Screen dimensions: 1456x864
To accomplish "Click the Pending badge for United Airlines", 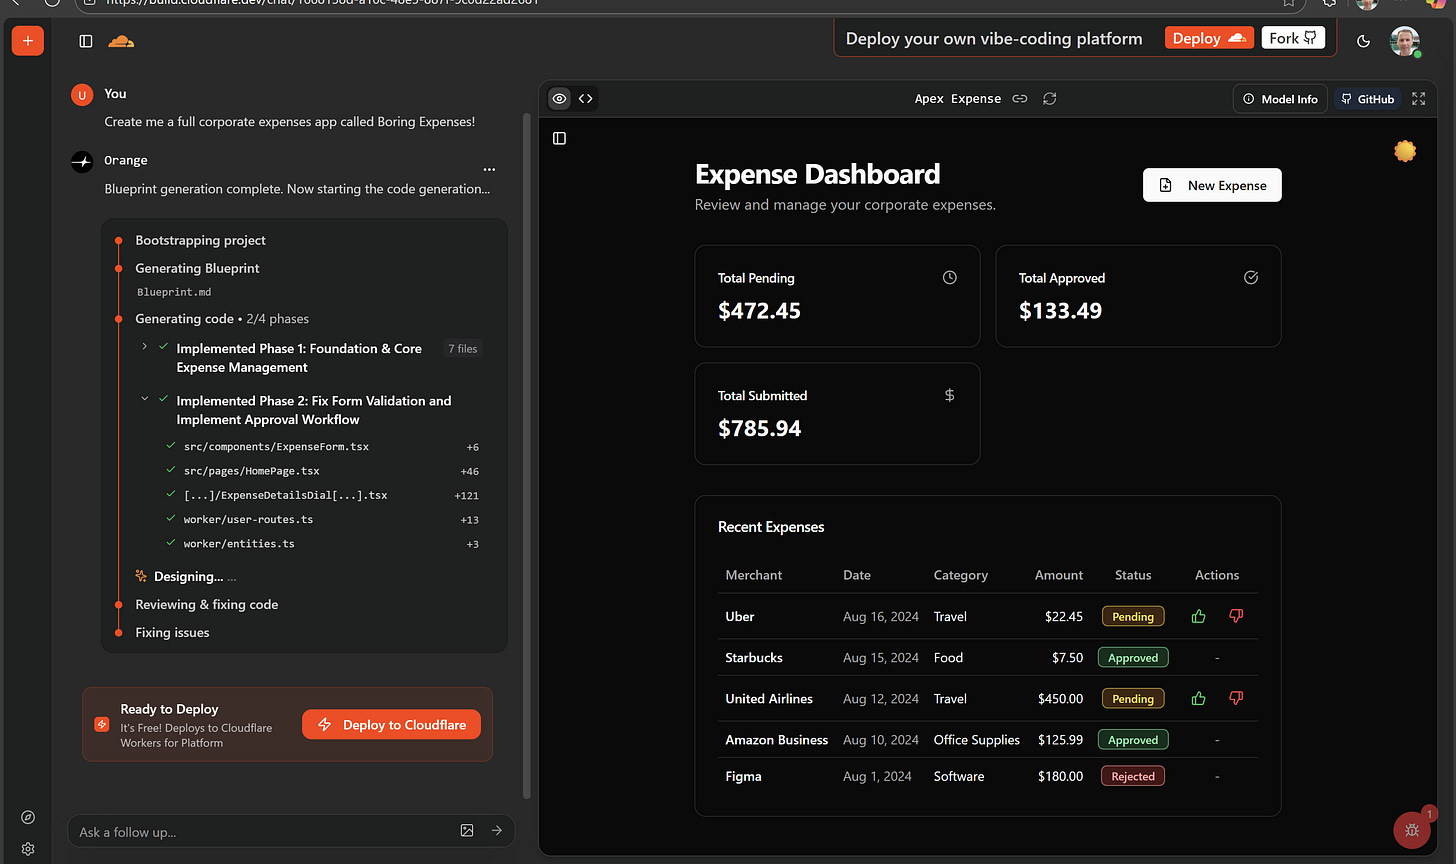I will tap(1133, 698).
